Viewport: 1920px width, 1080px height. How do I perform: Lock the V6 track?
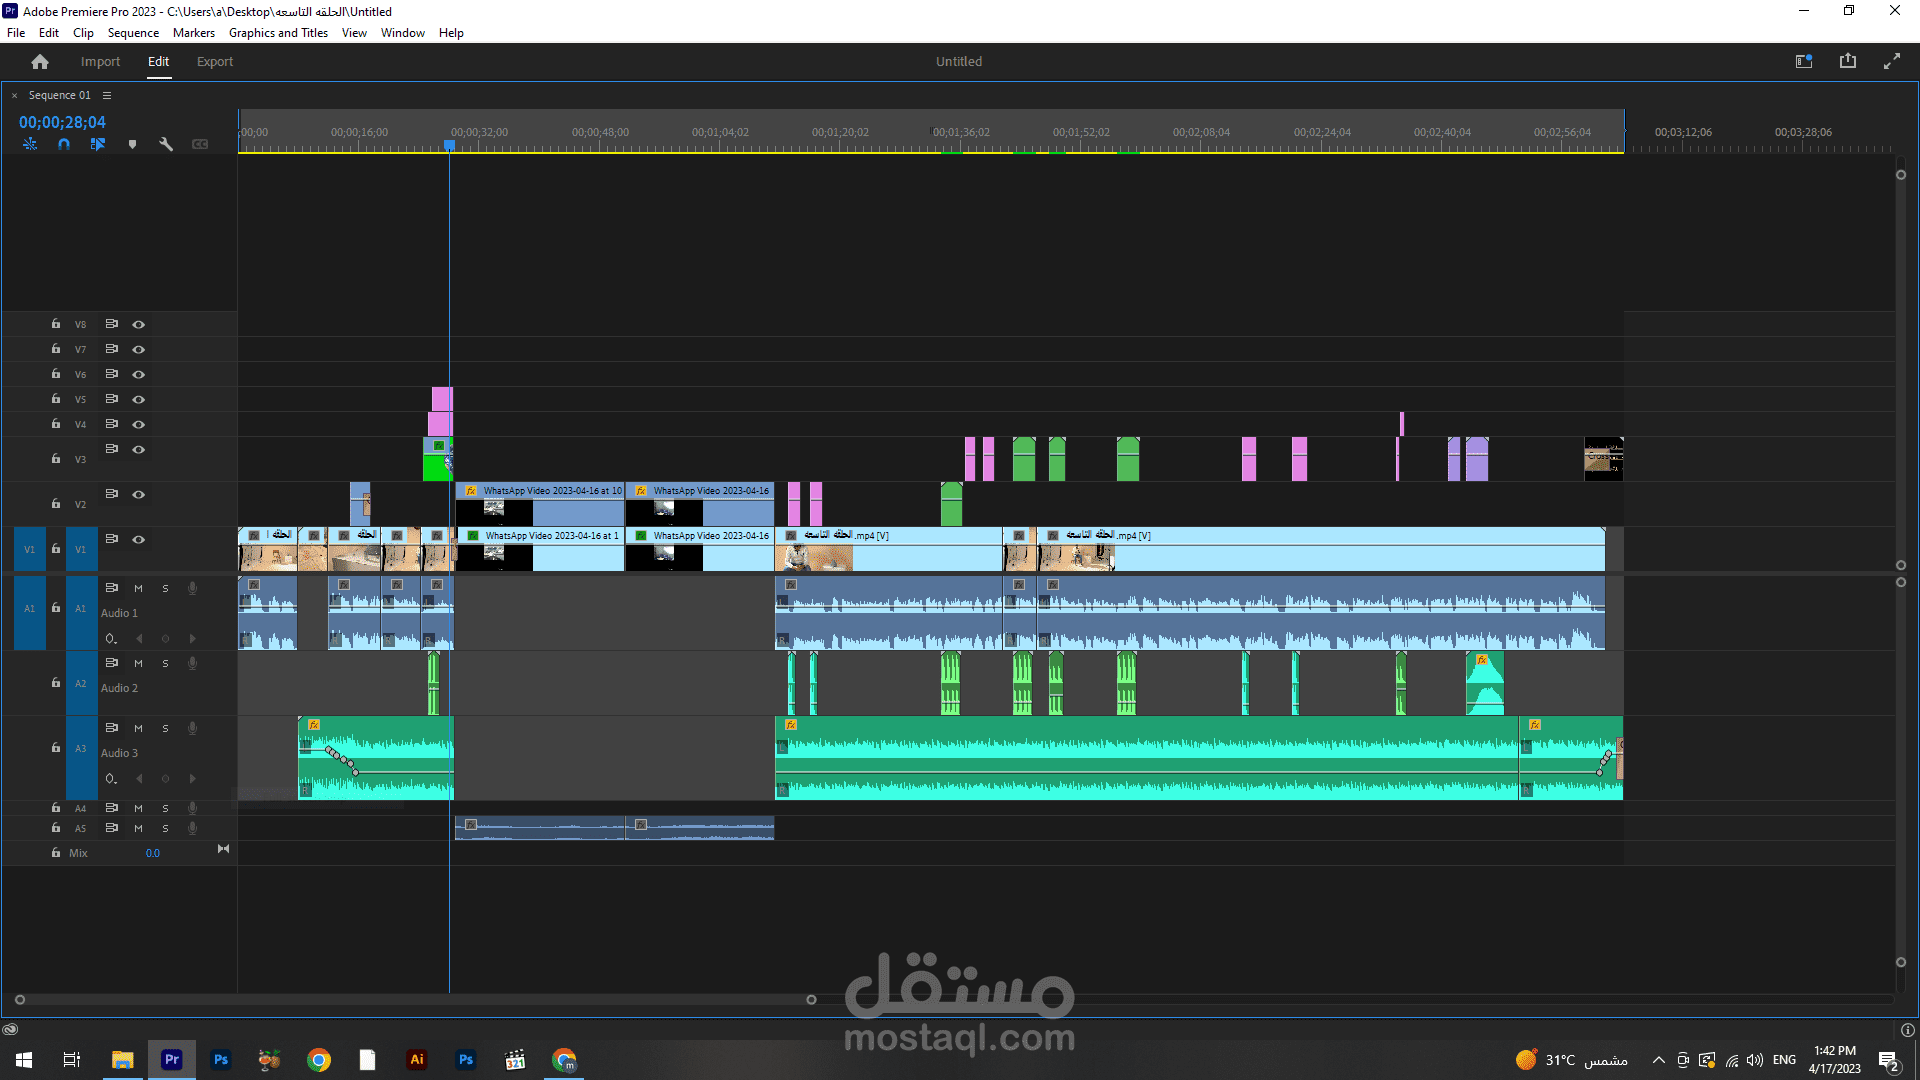pyautogui.click(x=56, y=374)
